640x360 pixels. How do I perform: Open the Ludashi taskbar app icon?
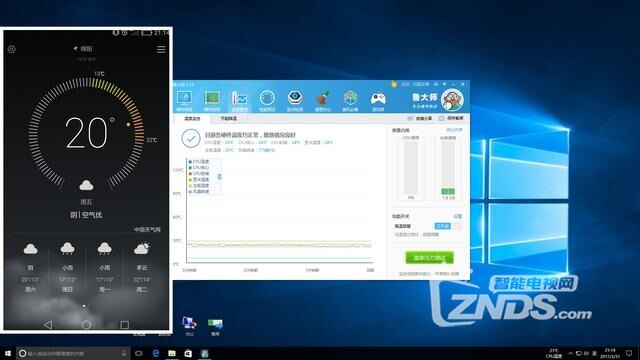(x=204, y=353)
